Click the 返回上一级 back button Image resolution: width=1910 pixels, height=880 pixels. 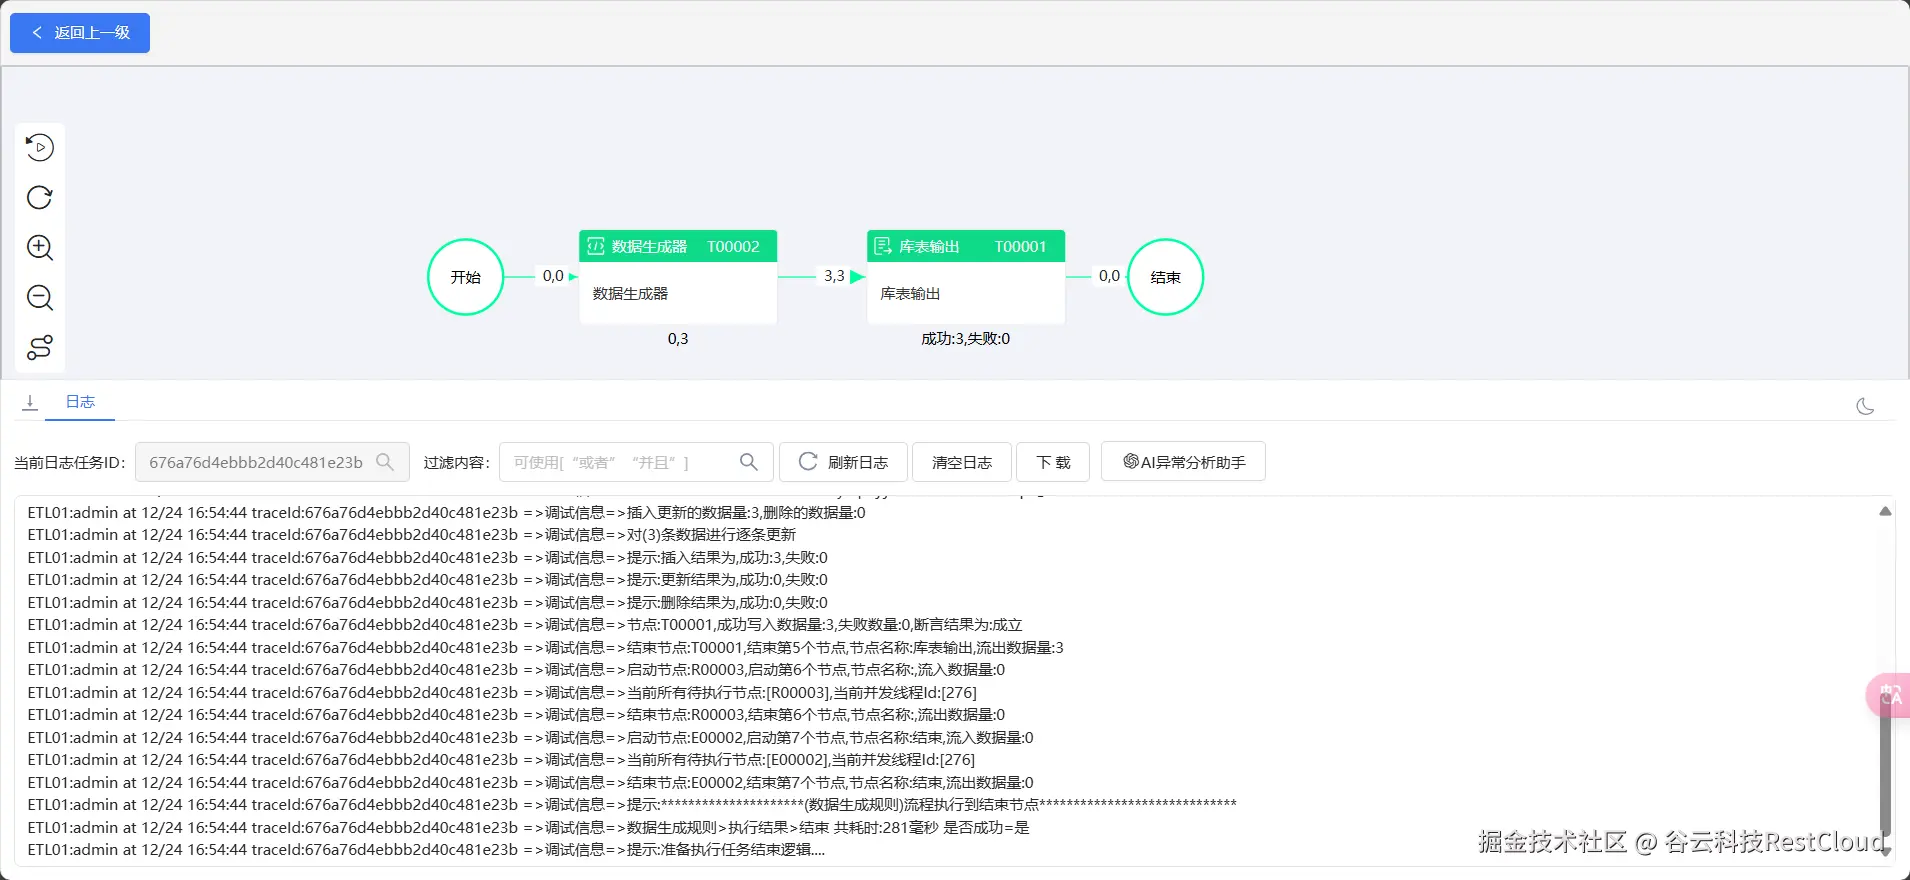(x=80, y=33)
